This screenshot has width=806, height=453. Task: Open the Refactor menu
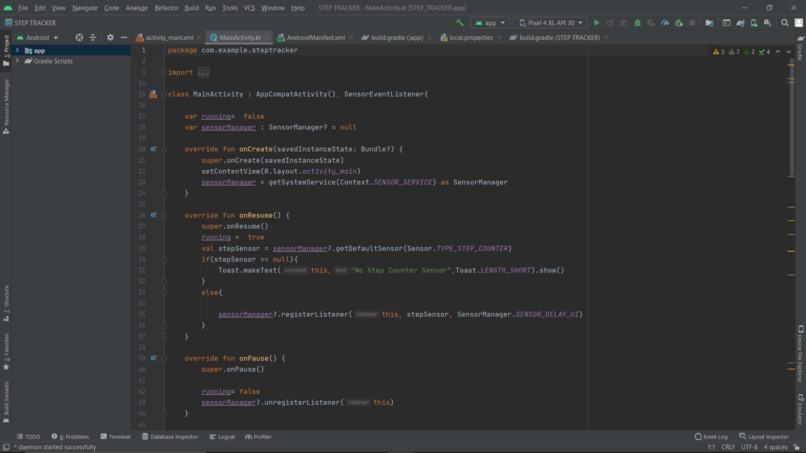coord(166,8)
